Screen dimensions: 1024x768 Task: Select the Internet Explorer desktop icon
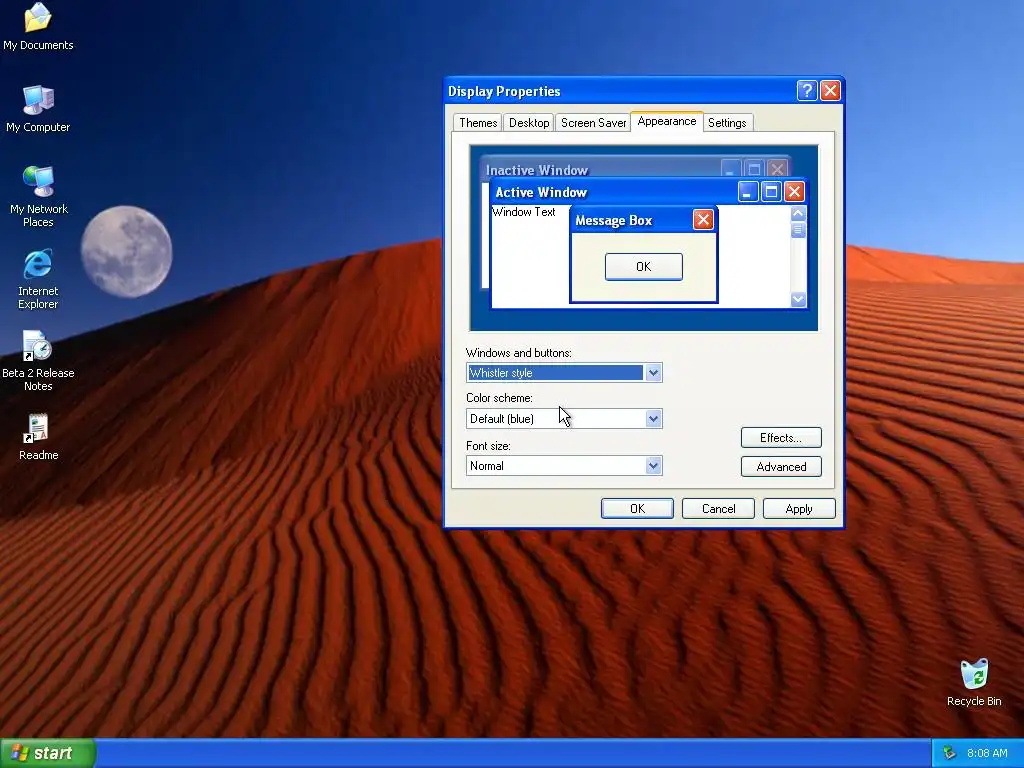[x=38, y=278]
